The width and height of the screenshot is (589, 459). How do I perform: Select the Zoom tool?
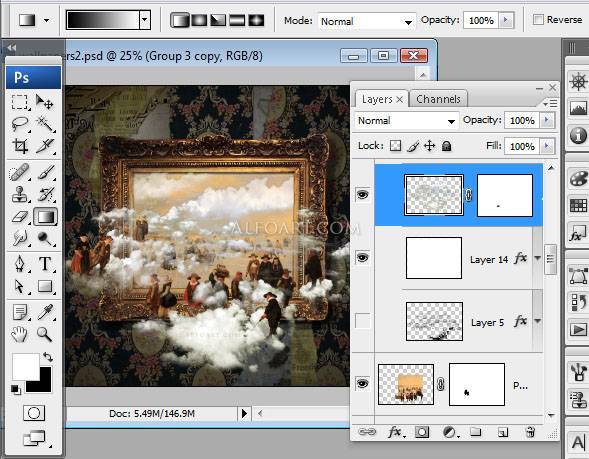(44, 334)
